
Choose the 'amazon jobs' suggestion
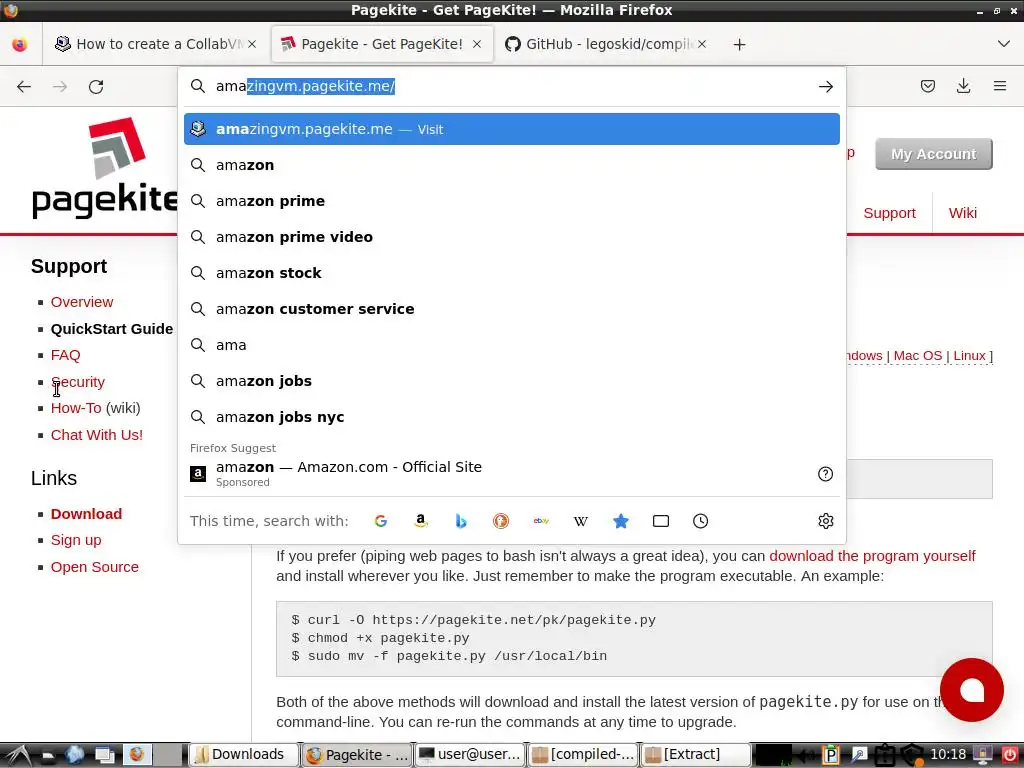click(x=511, y=381)
